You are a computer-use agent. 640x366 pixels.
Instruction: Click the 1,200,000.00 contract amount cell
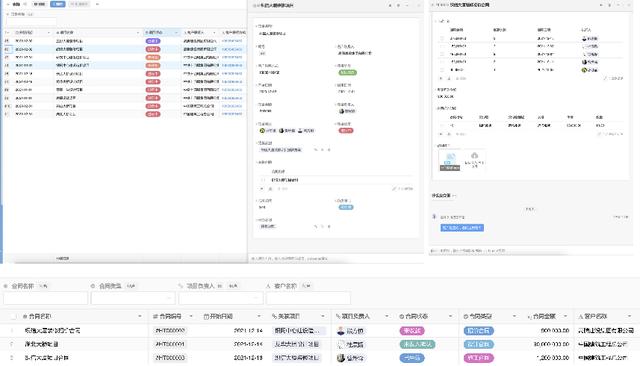[553, 357]
